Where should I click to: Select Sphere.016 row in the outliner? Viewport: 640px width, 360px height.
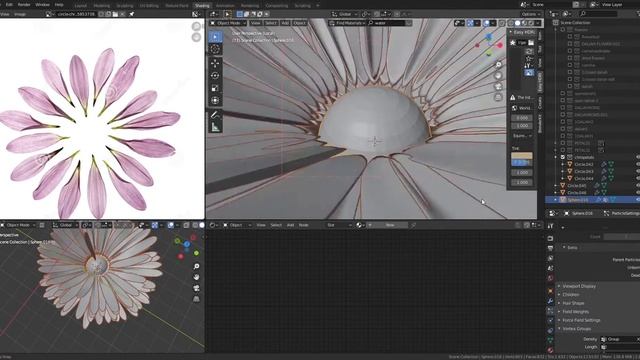coord(593,200)
